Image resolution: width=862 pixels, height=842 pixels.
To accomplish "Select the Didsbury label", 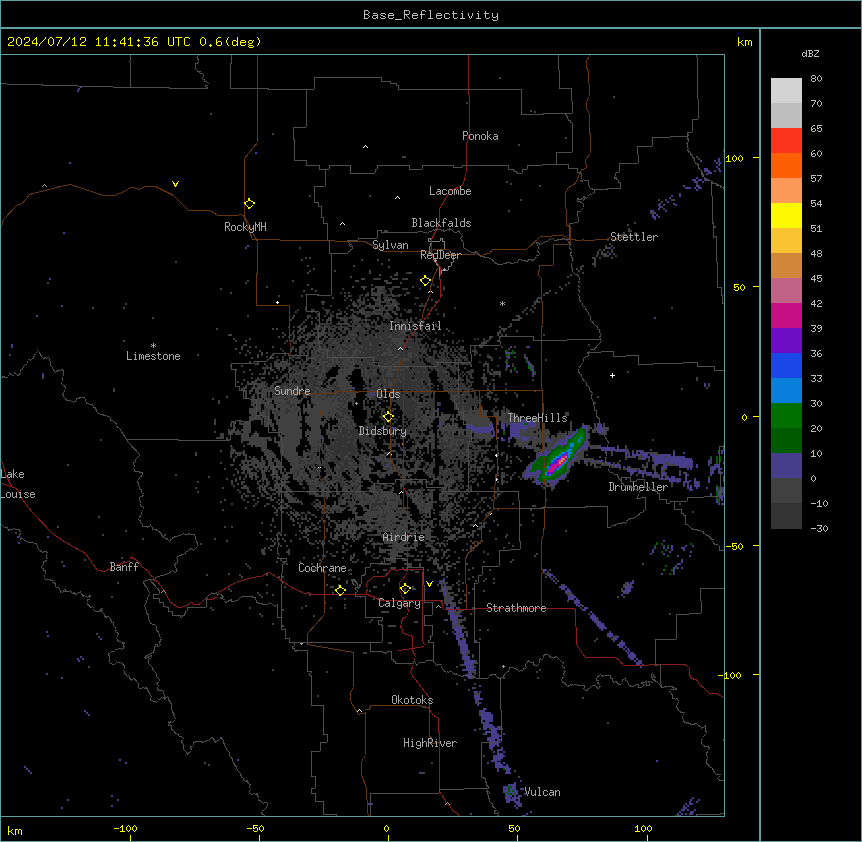I will [383, 431].
